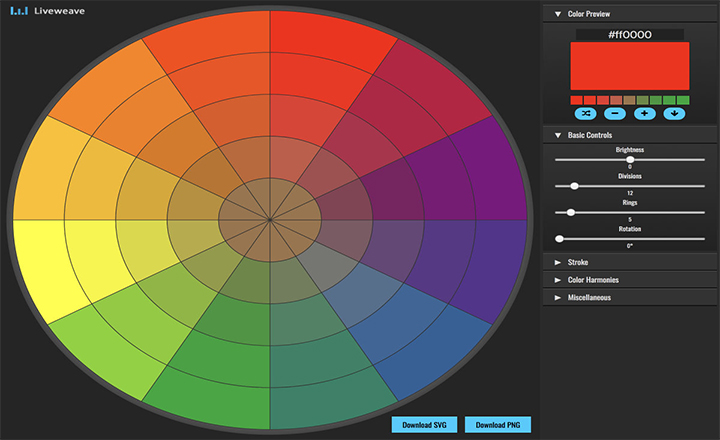Select the tan middle swatch in the strip
The width and height of the screenshot is (720, 440).
tap(630, 100)
